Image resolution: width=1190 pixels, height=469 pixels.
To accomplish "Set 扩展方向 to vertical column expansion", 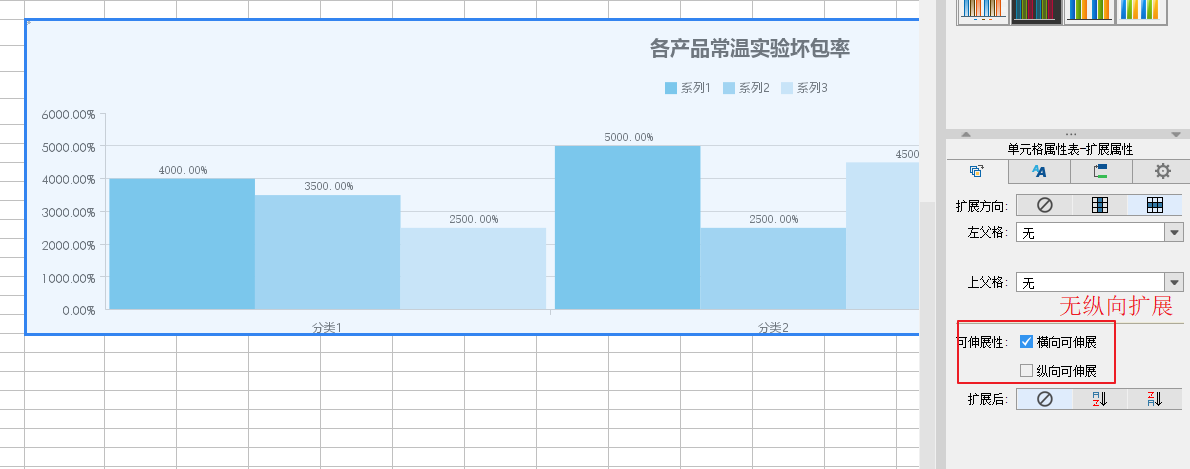I will [1100, 205].
